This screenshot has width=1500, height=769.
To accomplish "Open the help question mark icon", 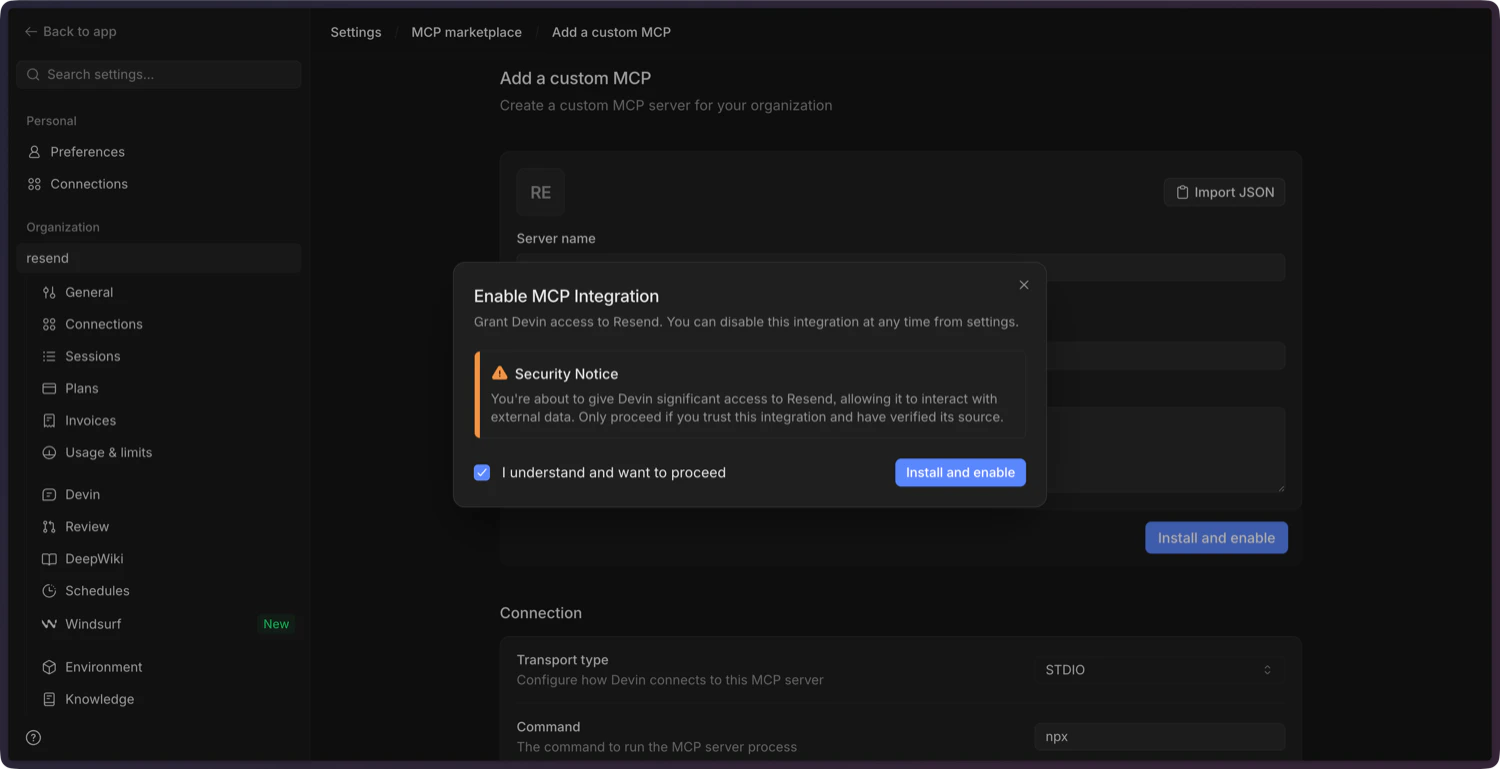I will pos(34,738).
